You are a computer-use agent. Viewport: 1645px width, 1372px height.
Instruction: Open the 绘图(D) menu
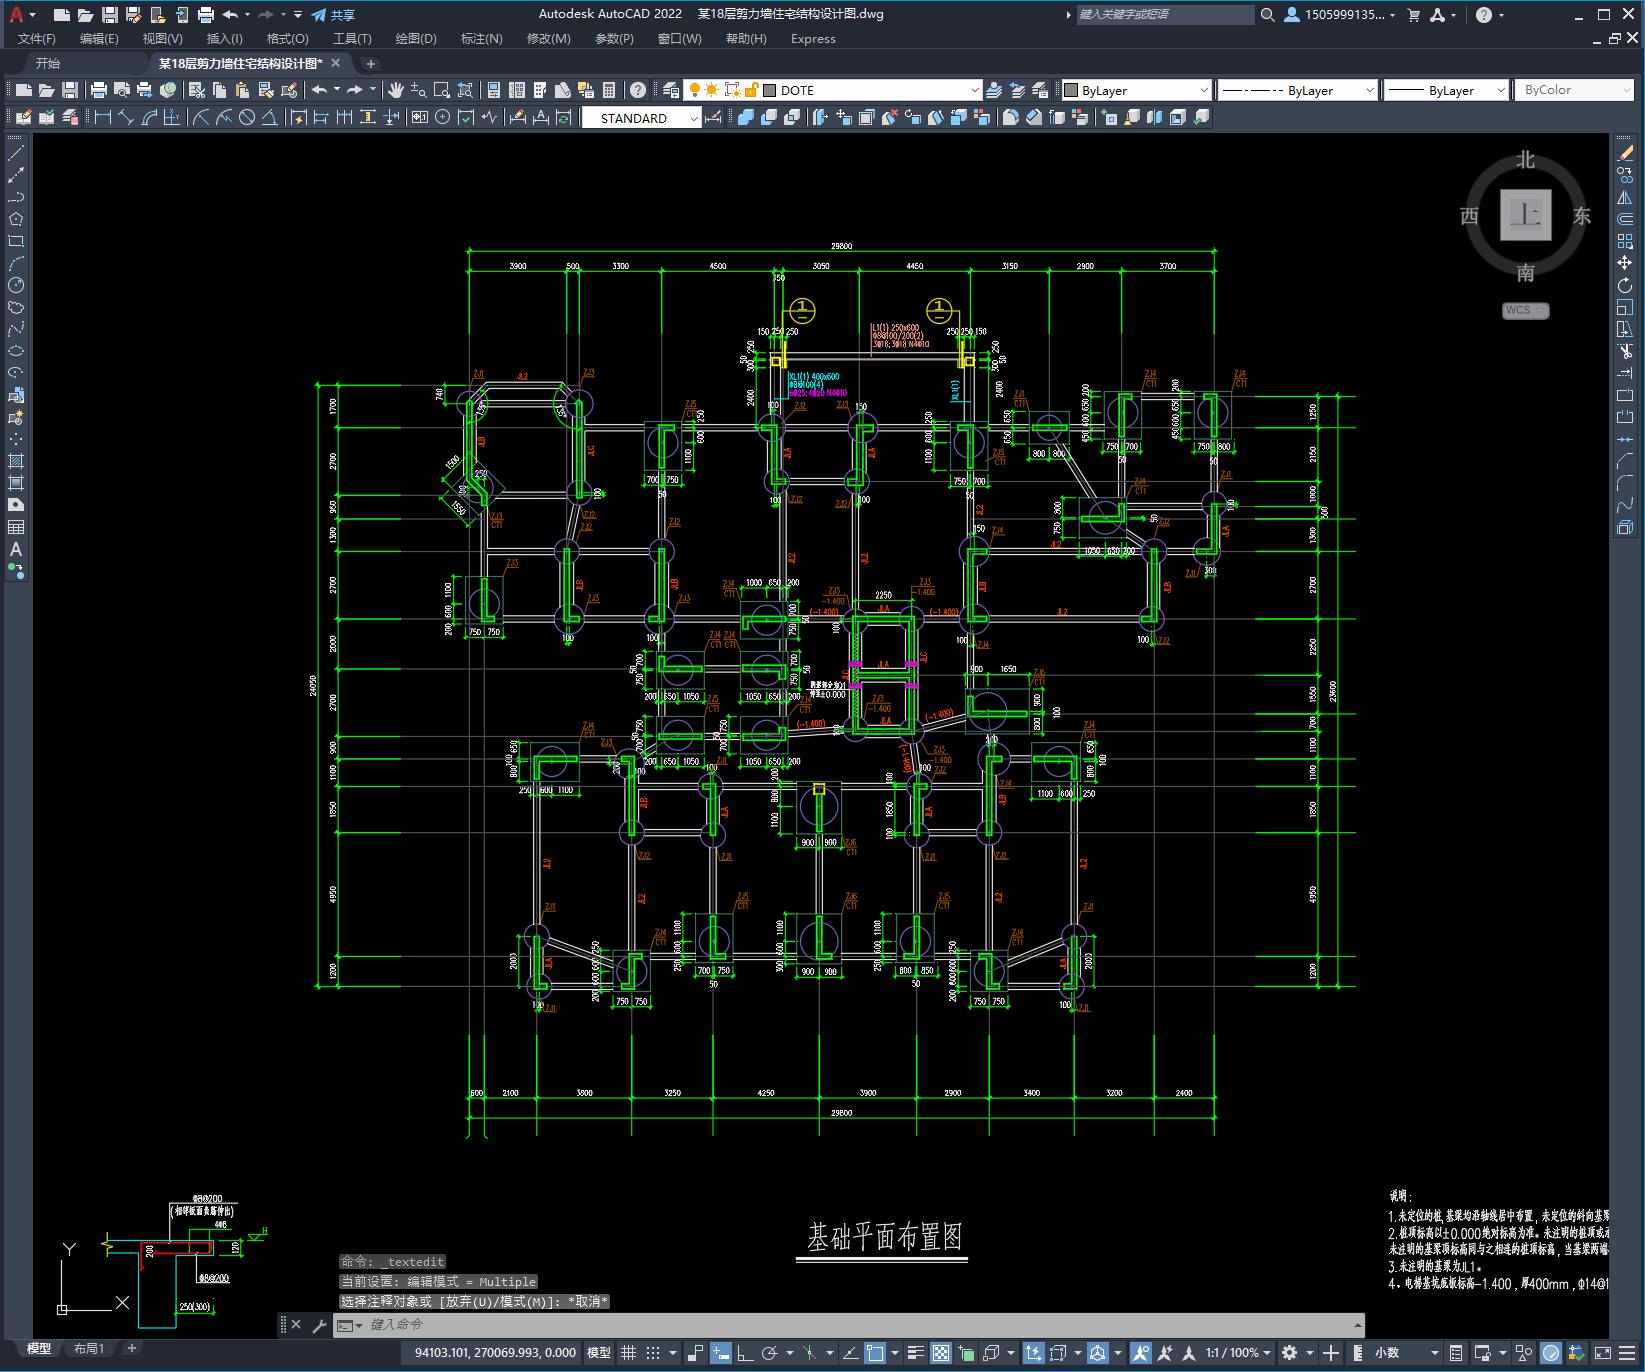(x=416, y=39)
